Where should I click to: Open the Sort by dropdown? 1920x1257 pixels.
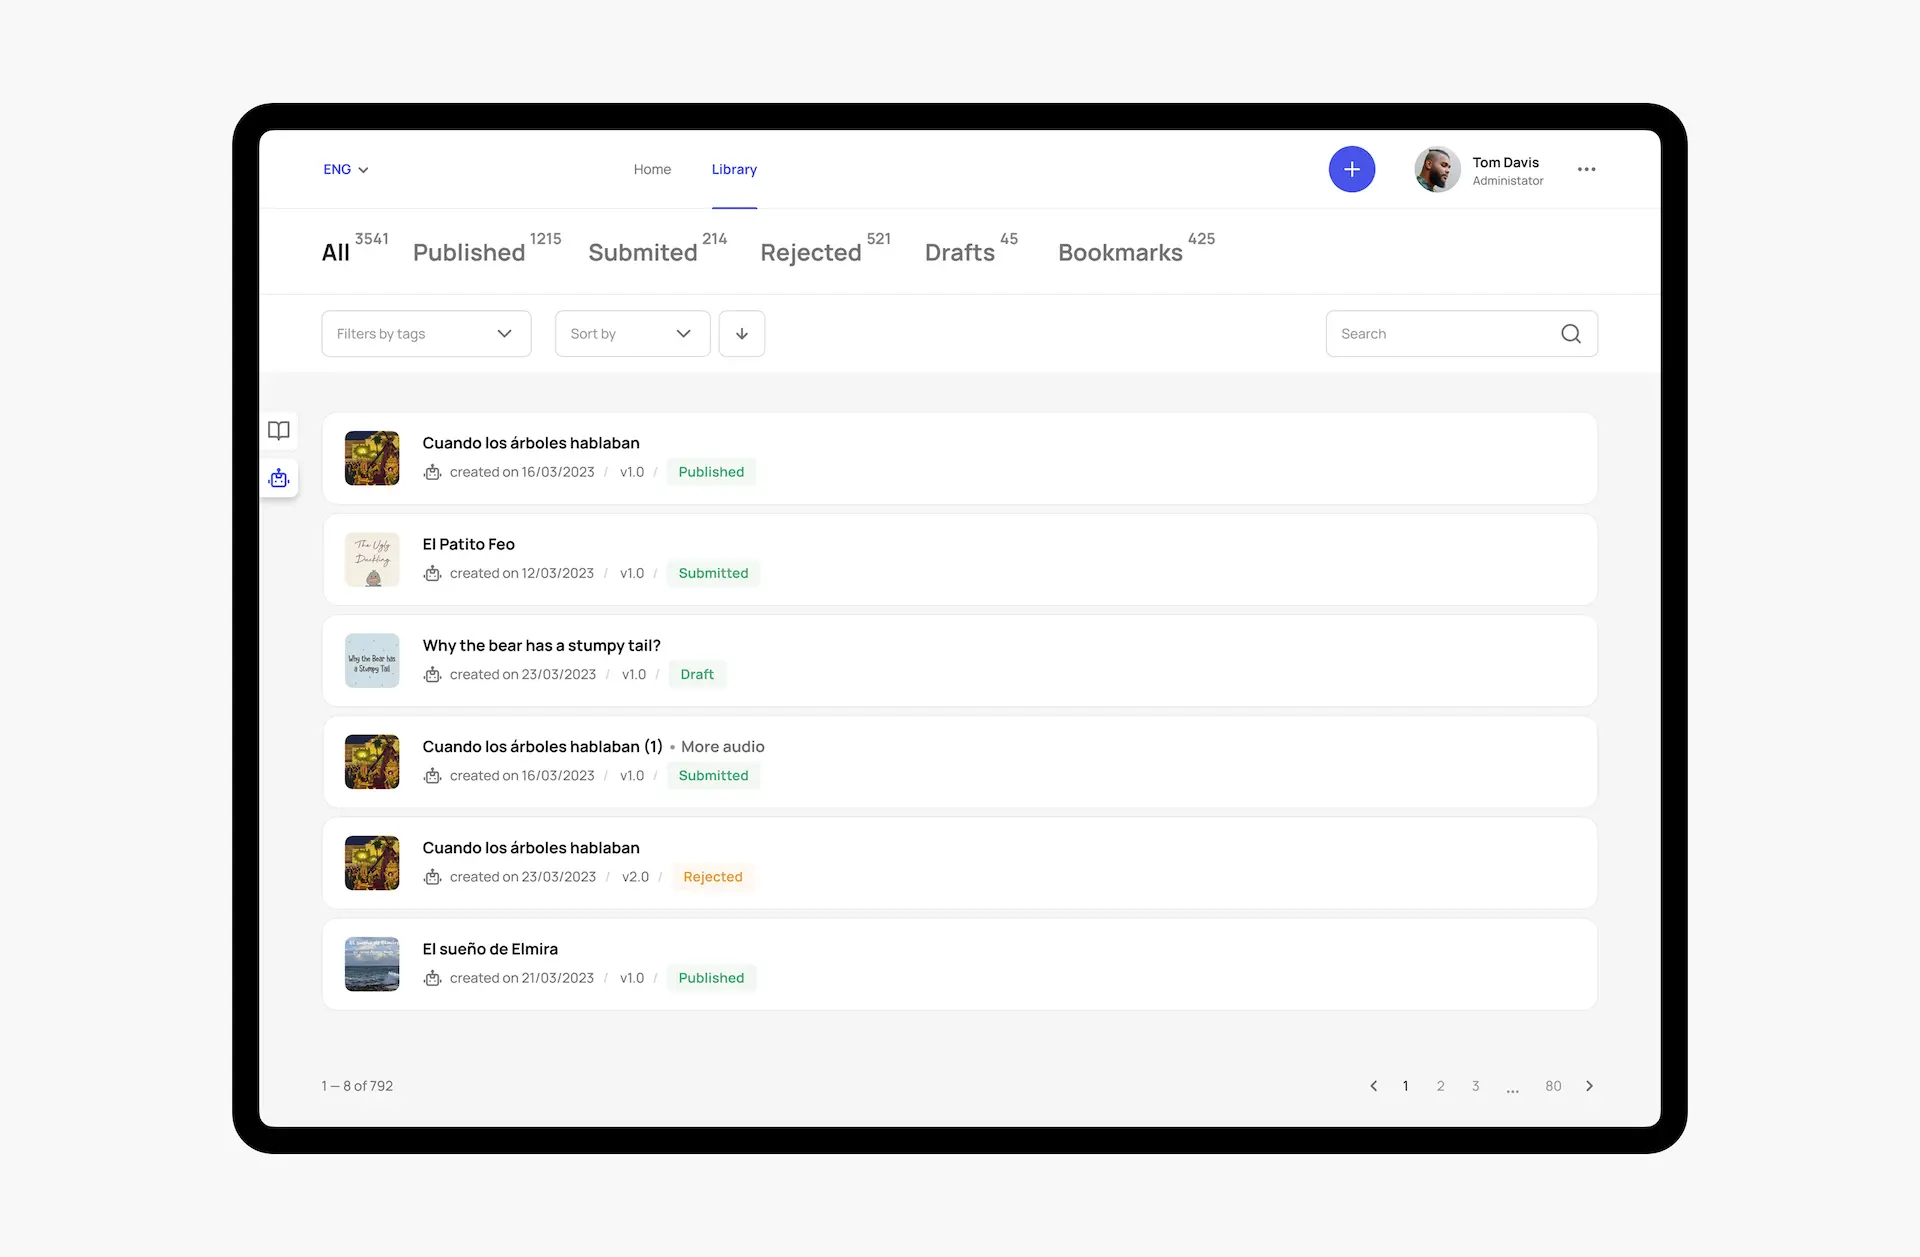coord(632,334)
